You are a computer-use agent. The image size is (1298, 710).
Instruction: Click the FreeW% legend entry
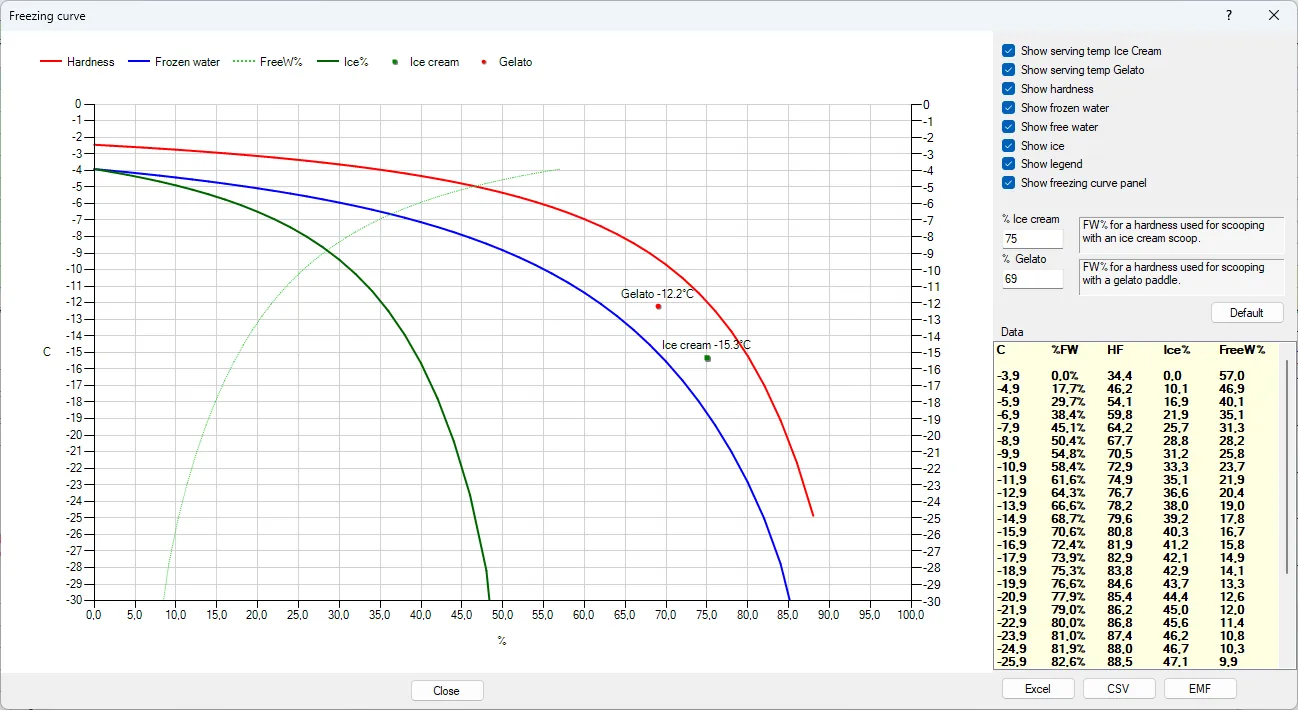pyautogui.click(x=267, y=62)
